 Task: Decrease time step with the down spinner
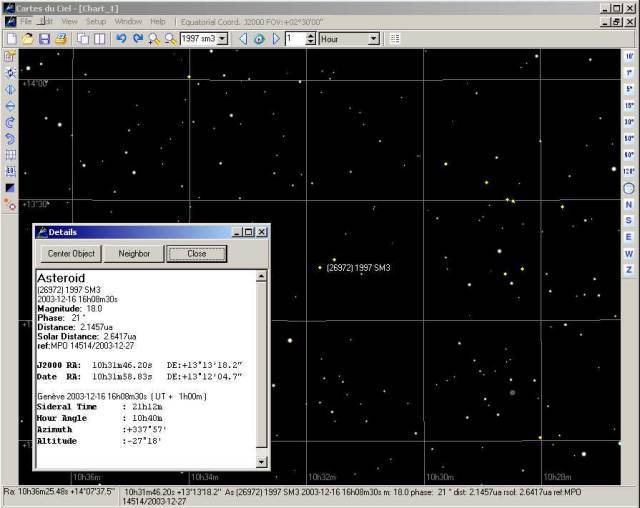(x=311, y=42)
